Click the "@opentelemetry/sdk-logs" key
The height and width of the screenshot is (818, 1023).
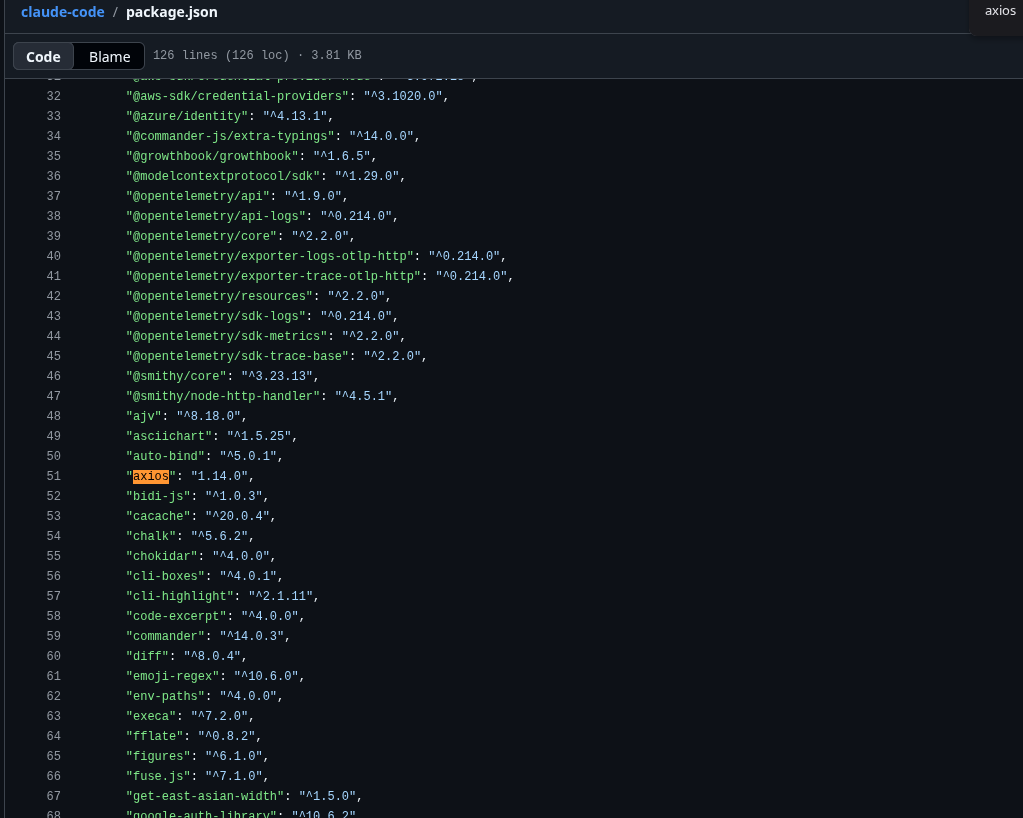pos(216,316)
